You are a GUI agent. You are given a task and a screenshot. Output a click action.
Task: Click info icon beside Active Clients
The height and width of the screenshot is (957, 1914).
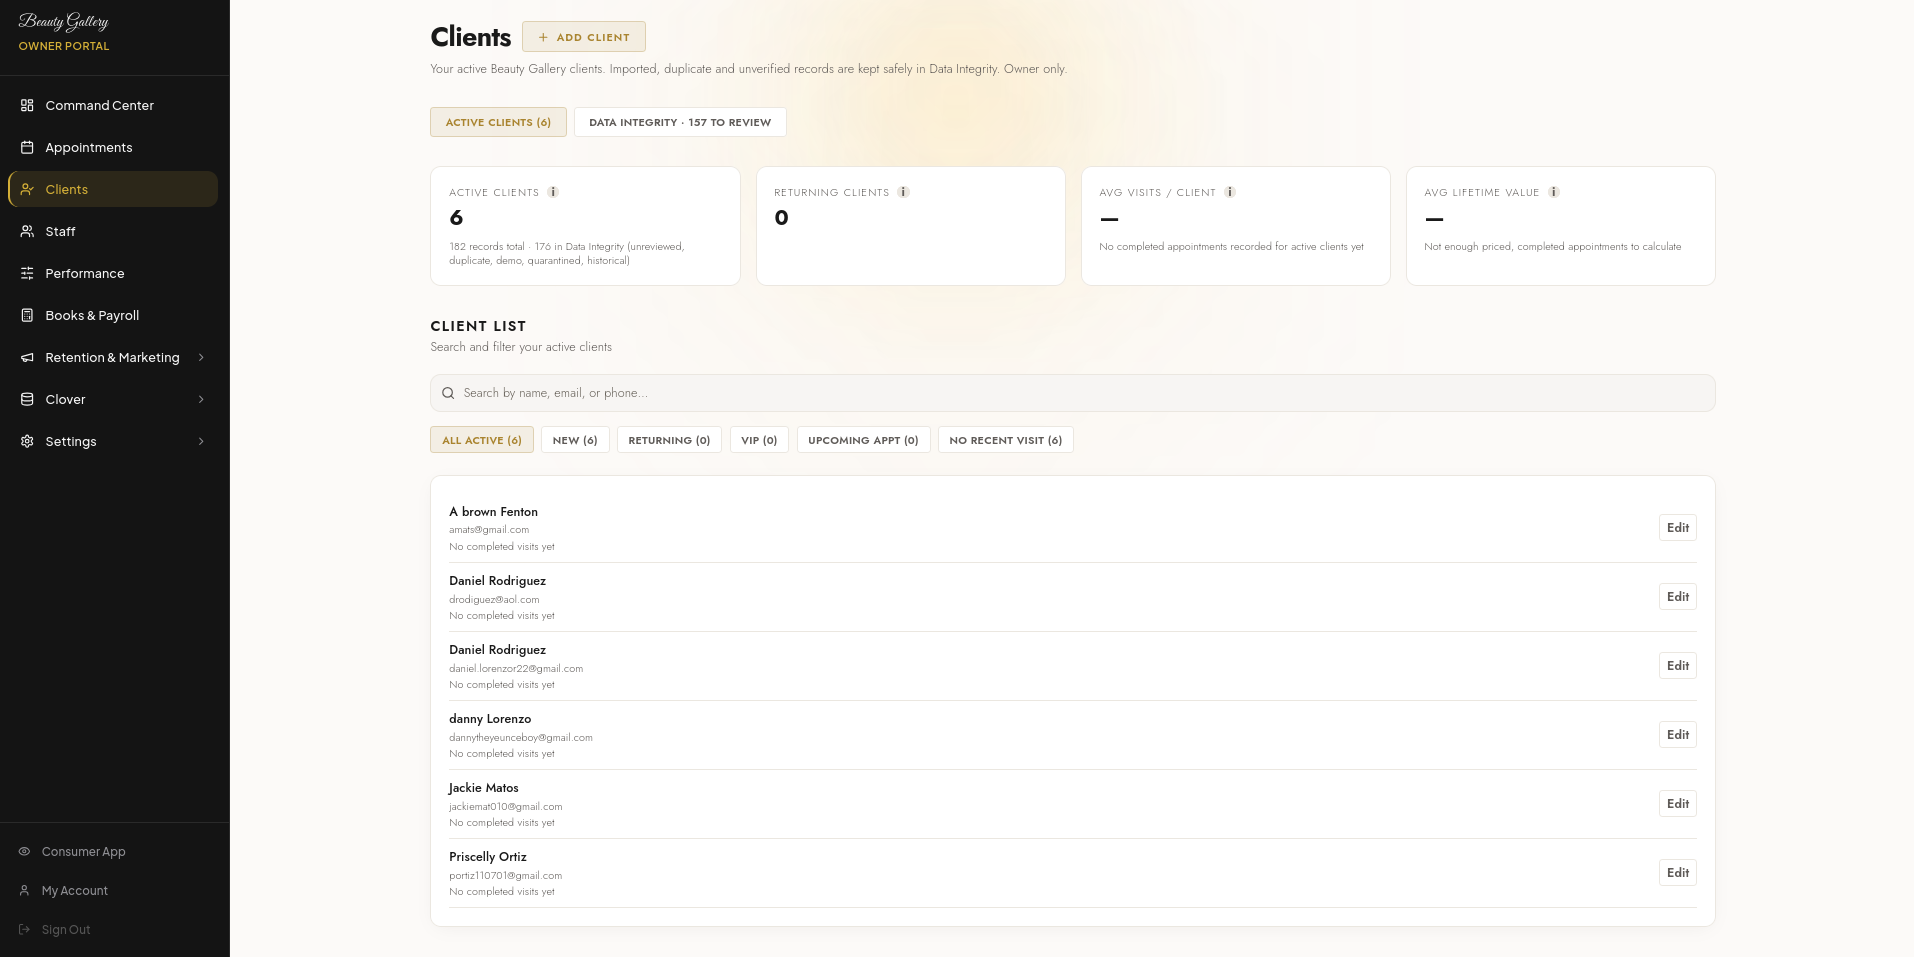click(x=553, y=192)
